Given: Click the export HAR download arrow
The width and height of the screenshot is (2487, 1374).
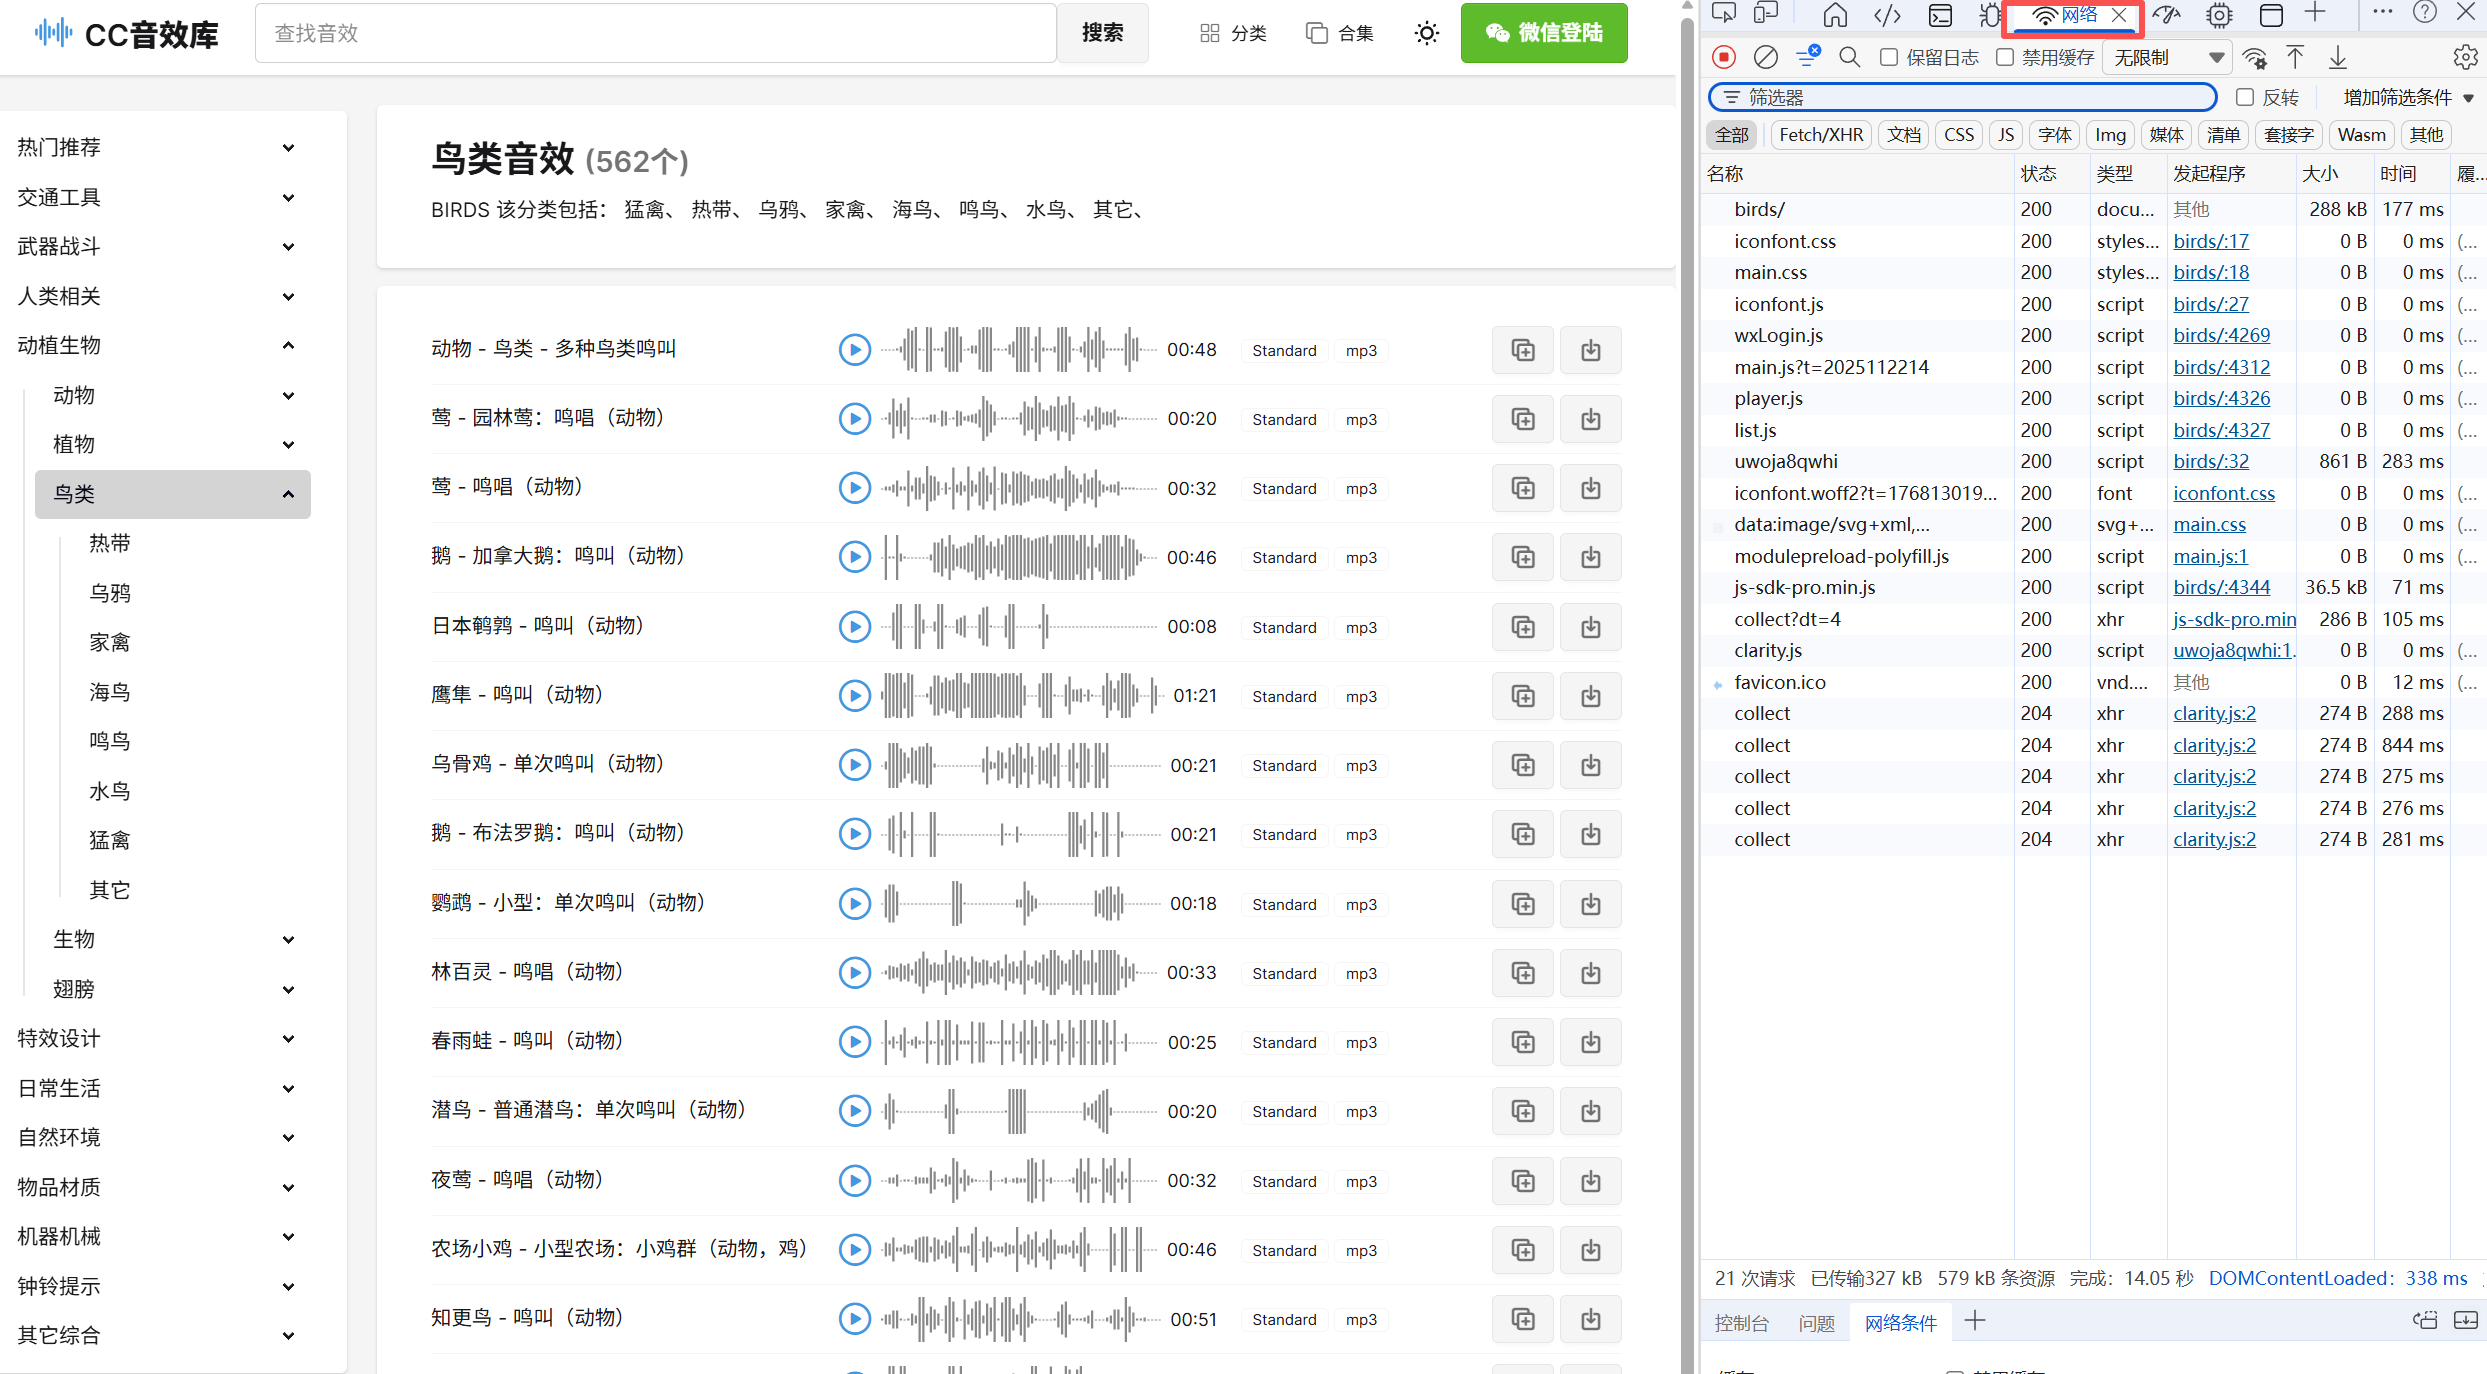Looking at the screenshot, I should coord(2338,57).
